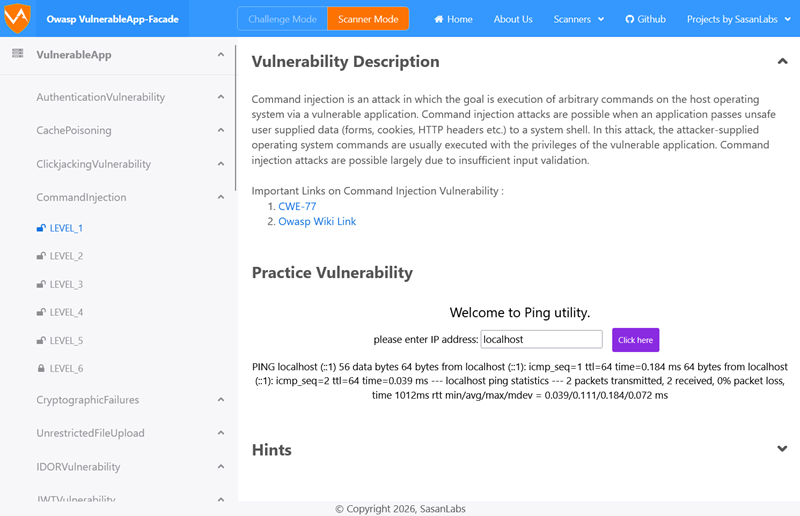This screenshot has width=800, height=516.
Task: Expand the Hints section chevron
Action: 782,449
